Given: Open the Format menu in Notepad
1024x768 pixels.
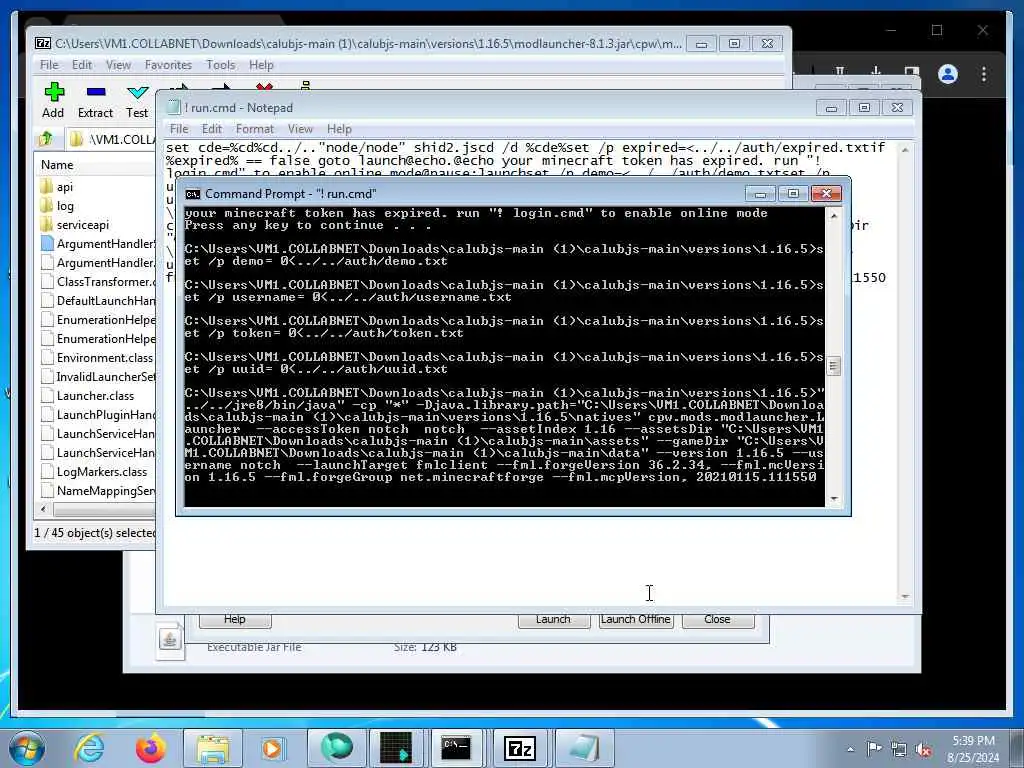Looking at the screenshot, I should (255, 129).
